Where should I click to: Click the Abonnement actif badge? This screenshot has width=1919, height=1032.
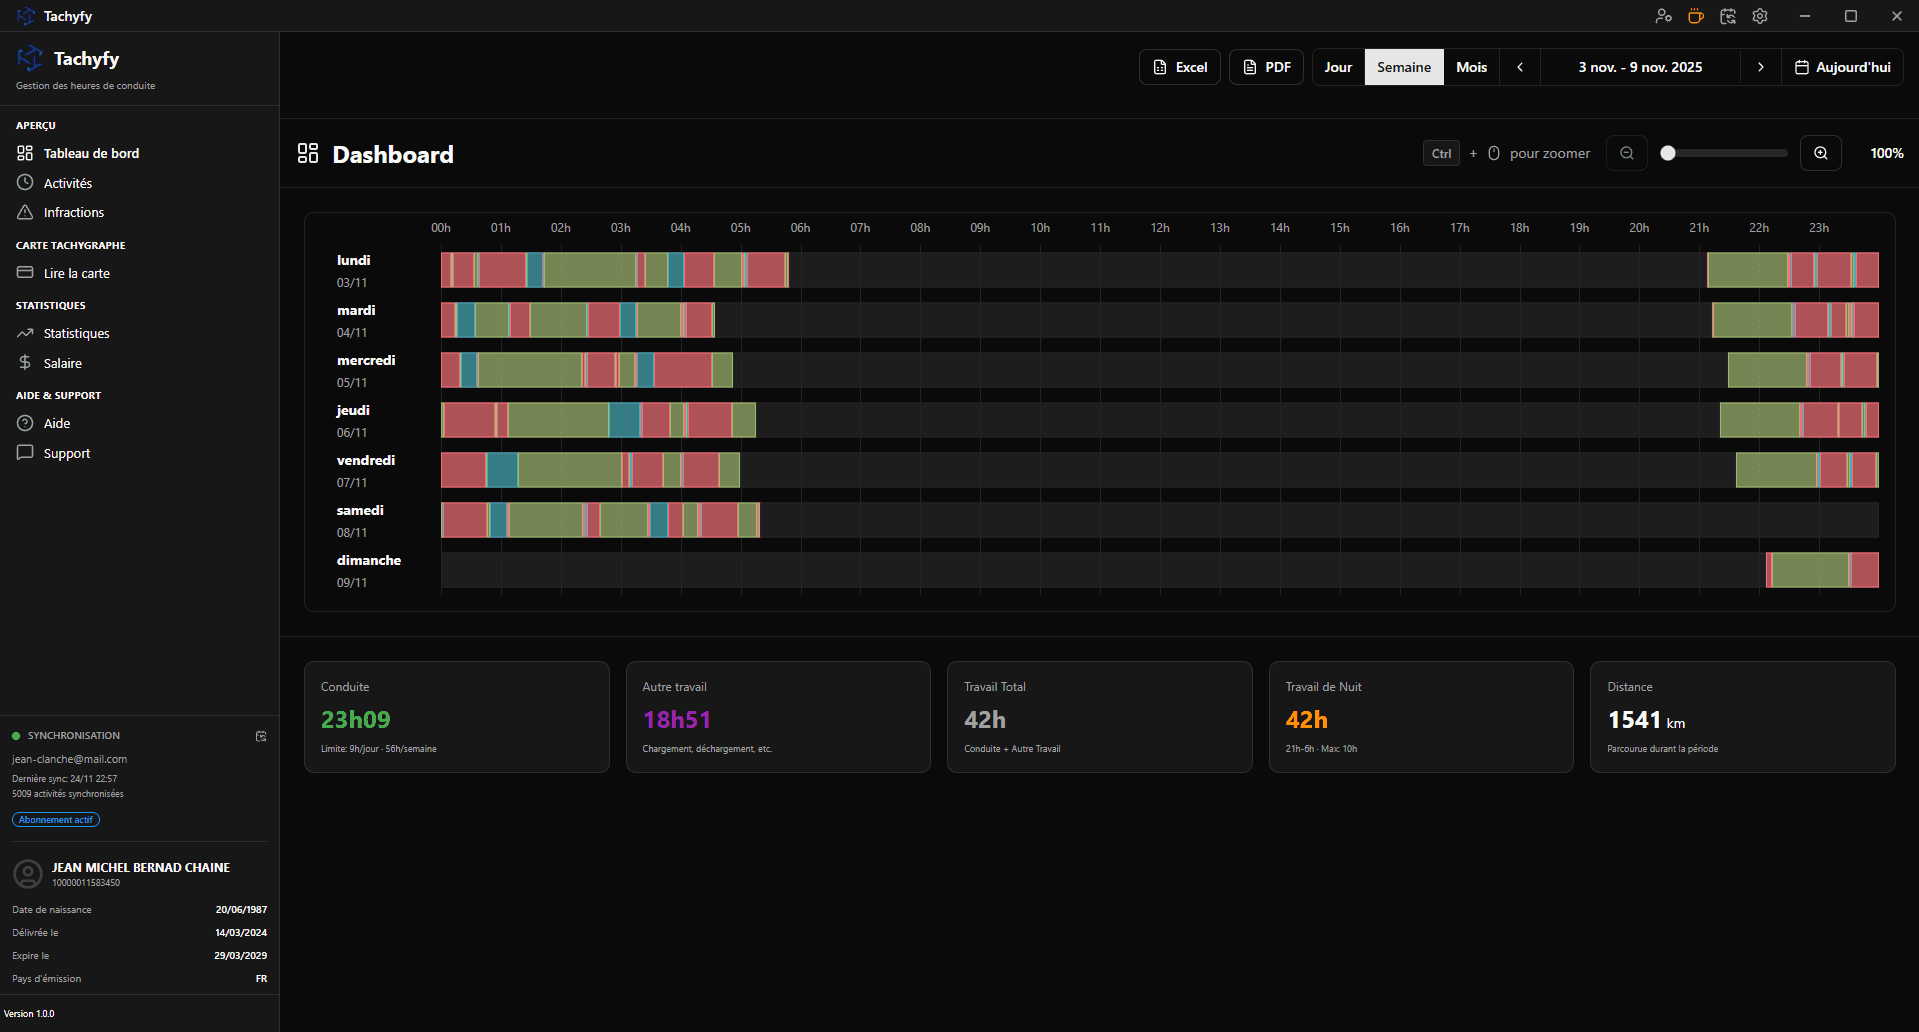[55, 819]
